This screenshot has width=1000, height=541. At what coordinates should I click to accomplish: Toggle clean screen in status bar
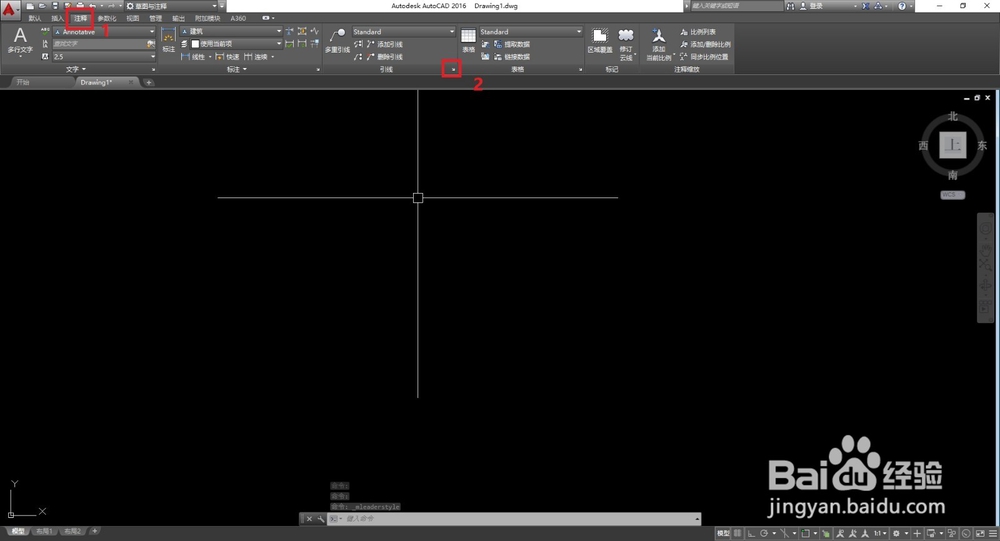(980, 533)
